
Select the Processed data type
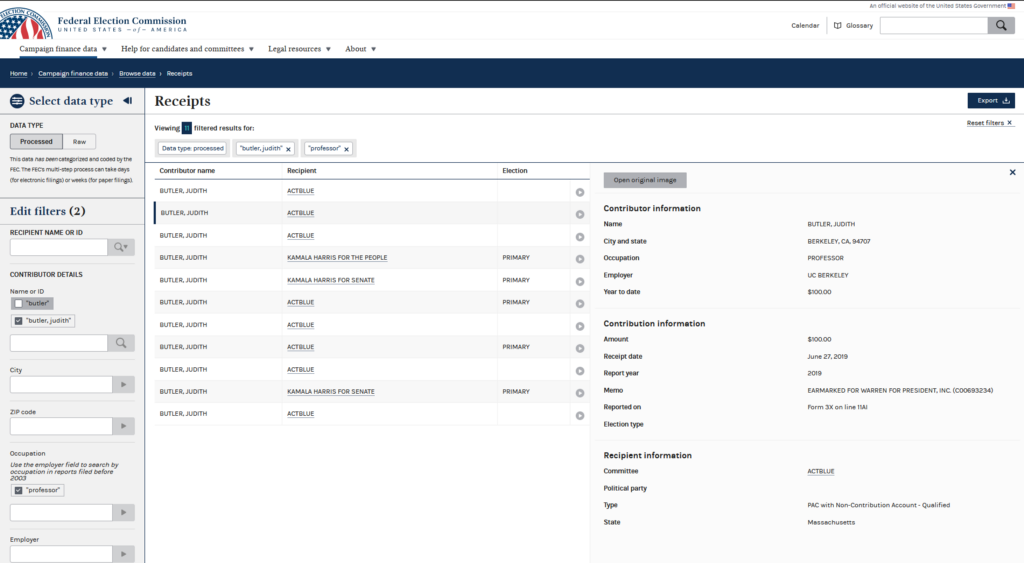pos(36,142)
